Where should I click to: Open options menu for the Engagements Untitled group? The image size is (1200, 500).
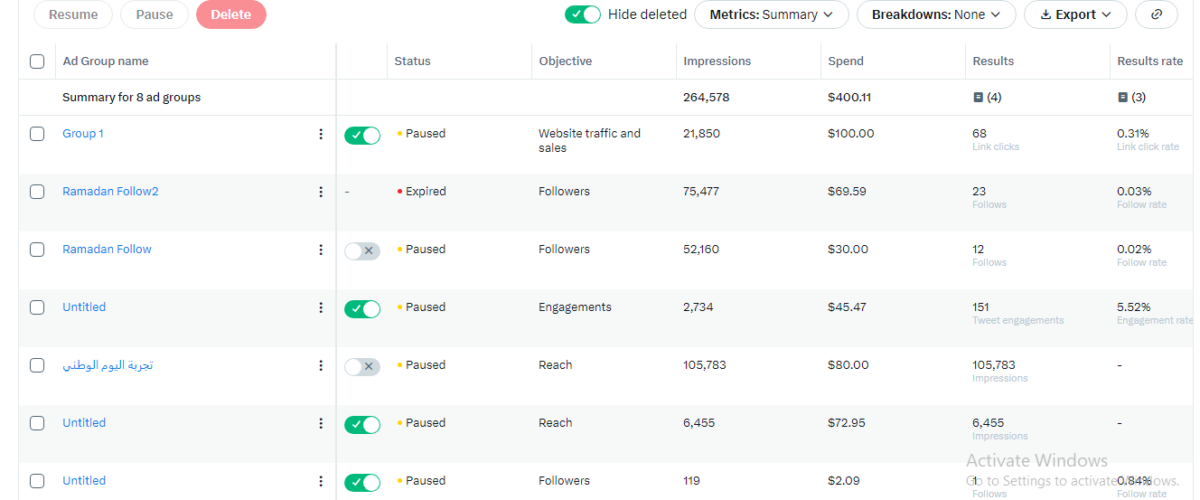pyautogui.click(x=321, y=308)
